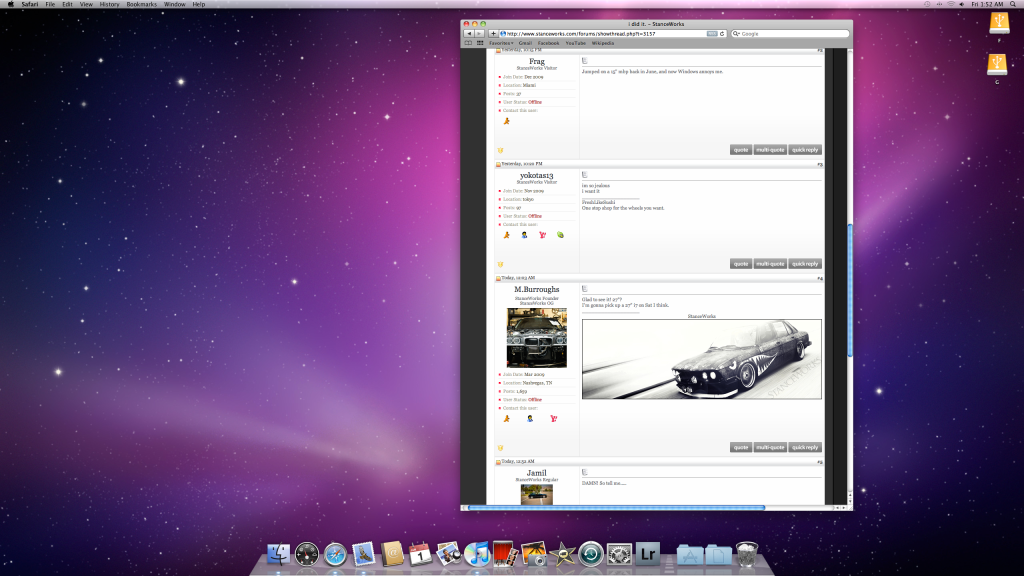This screenshot has width=1024, height=576.
Task: Click the Gmail bookmark link
Action: tap(525, 43)
